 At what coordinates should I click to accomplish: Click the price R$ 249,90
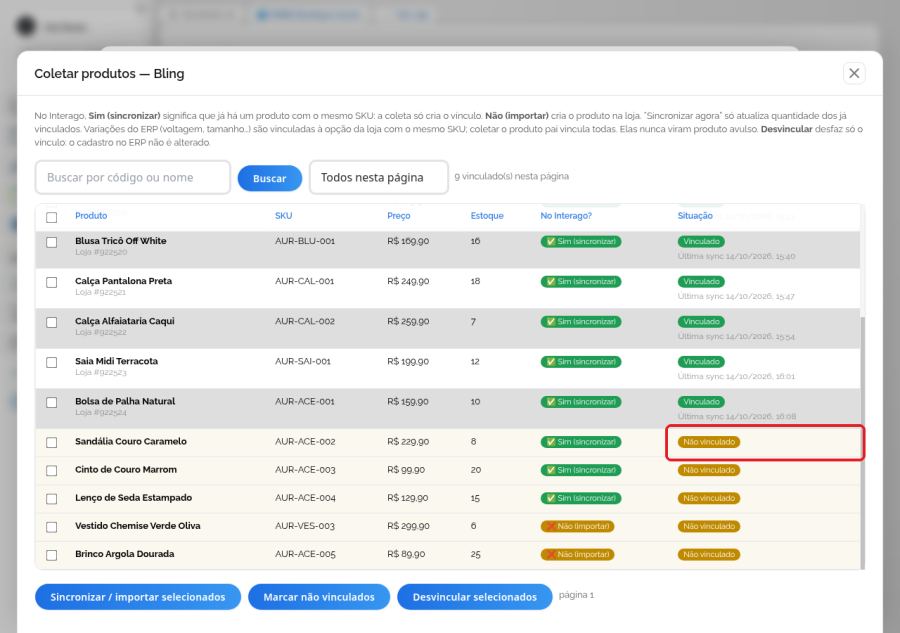tap(408, 281)
